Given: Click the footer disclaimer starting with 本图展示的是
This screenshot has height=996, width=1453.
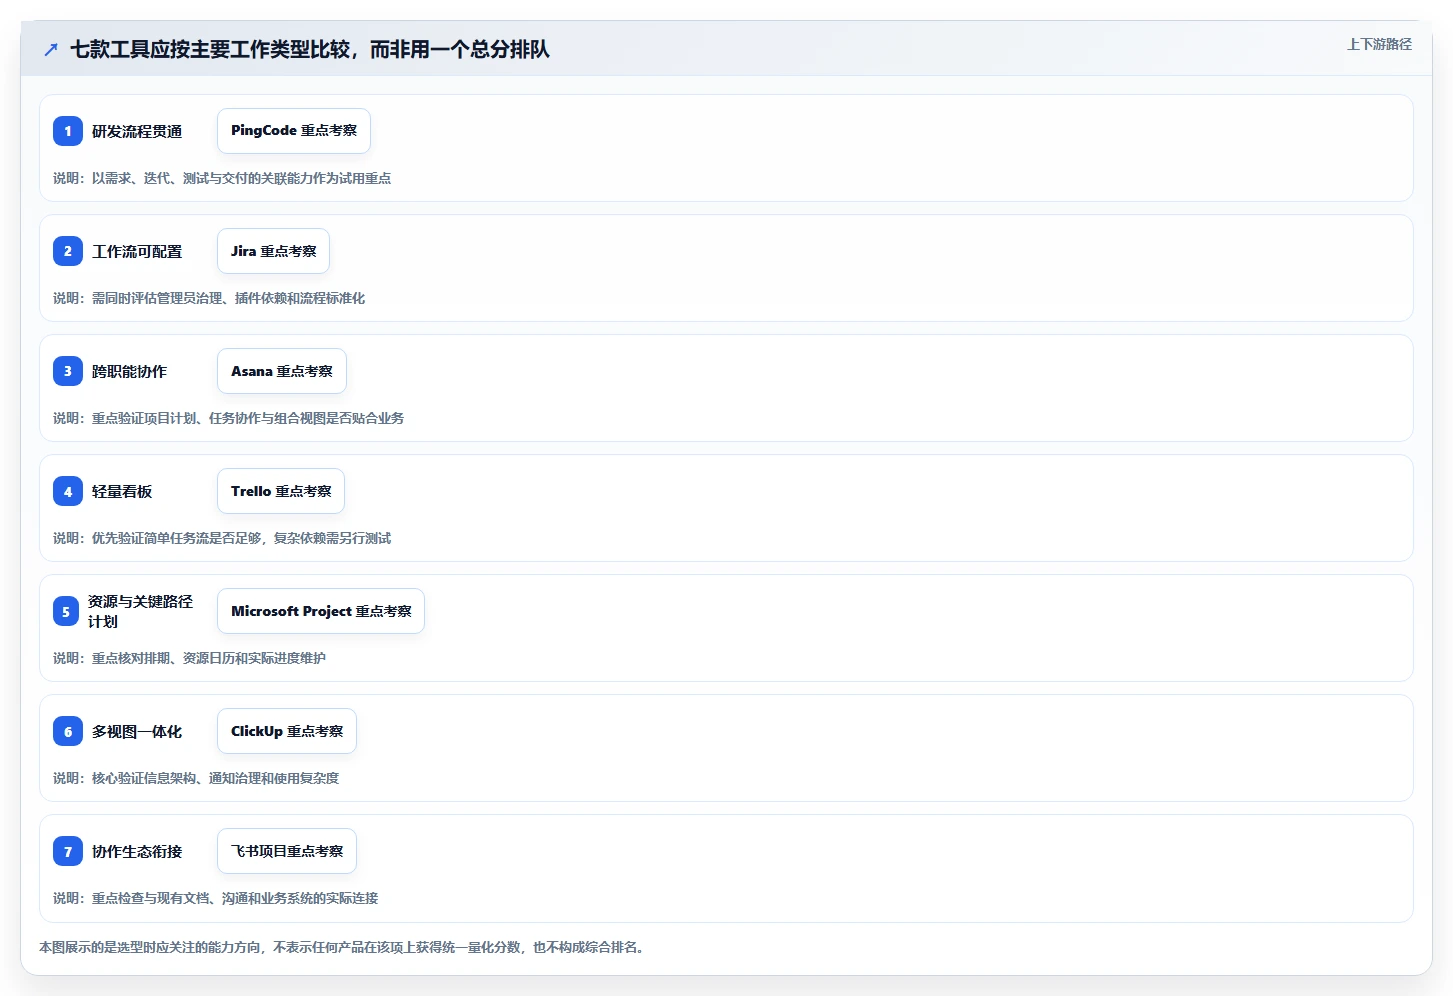Looking at the screenshot, I should point(344,947).
